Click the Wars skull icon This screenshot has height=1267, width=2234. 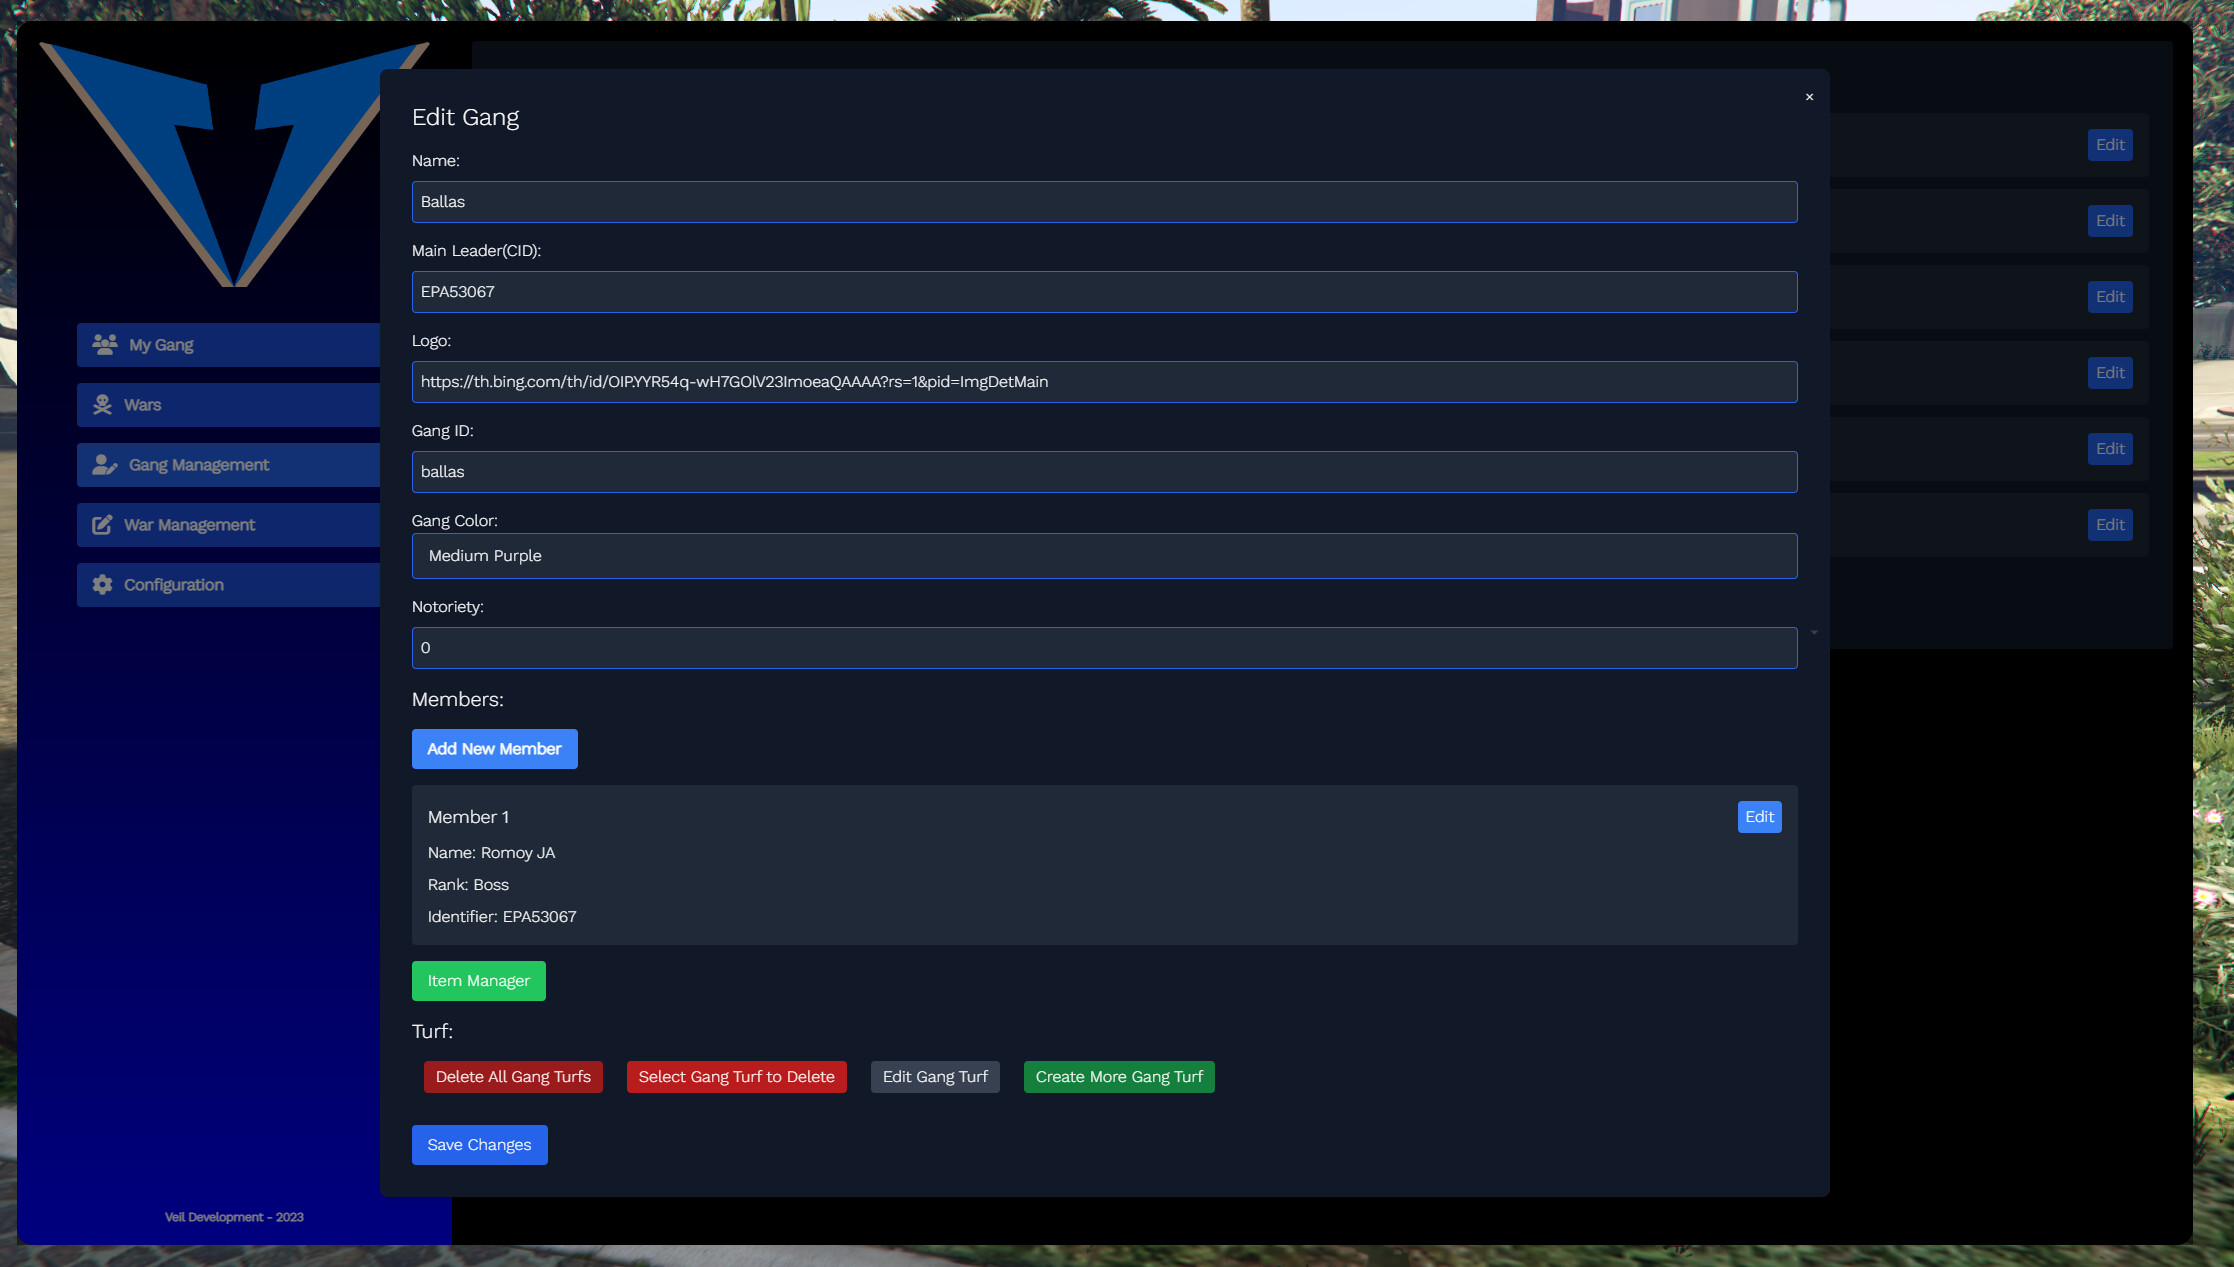tap(102, 404)
